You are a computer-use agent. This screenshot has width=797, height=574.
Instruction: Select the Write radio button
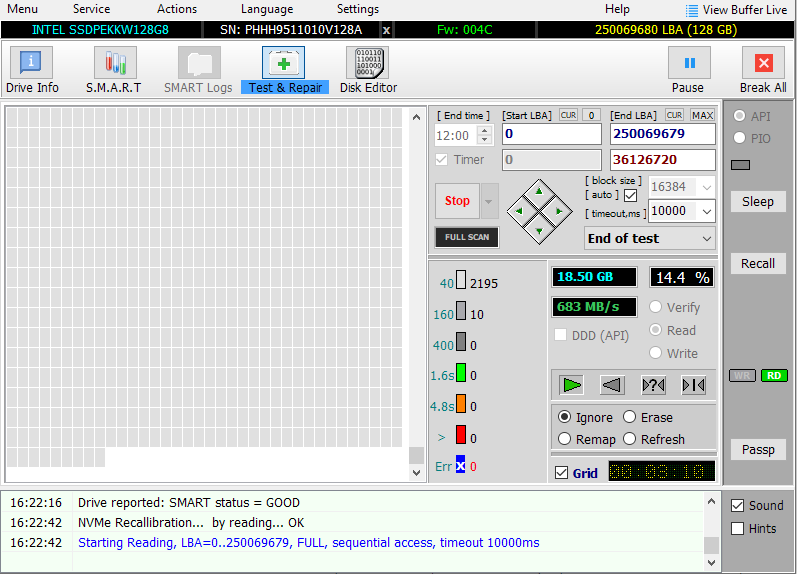[x=656, y=353]
